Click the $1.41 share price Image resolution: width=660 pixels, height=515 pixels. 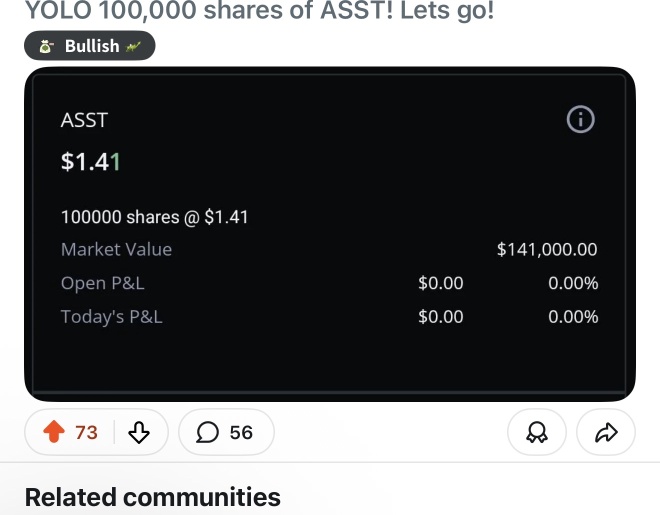[x=90, y=162]
